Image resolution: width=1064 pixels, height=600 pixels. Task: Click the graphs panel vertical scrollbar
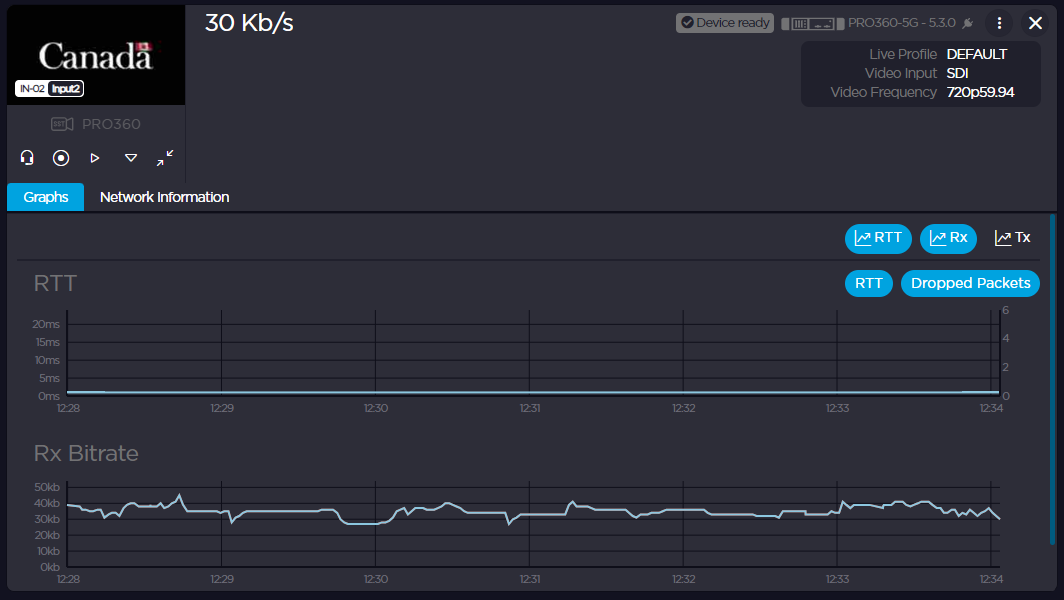click(1052, 380)
